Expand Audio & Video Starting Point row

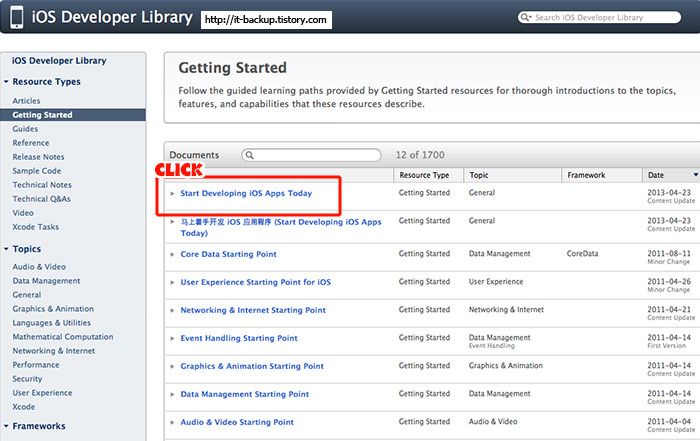(x=172, y=422)
